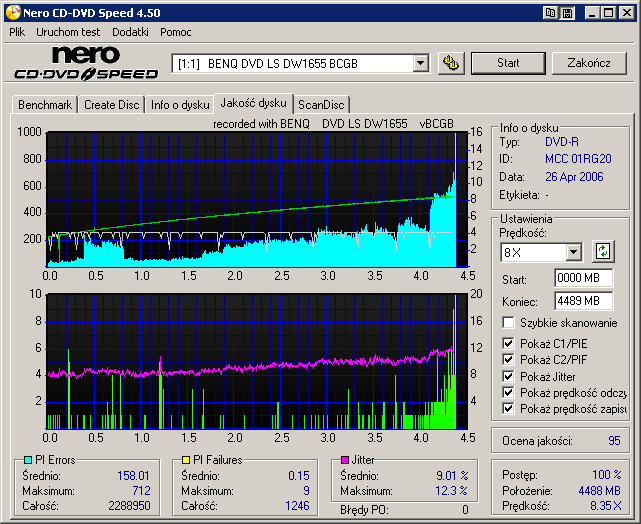This screenshot has width=641, height=524.
Task: Click the PIF and jitter graph area
Action: tap(257, 361)
